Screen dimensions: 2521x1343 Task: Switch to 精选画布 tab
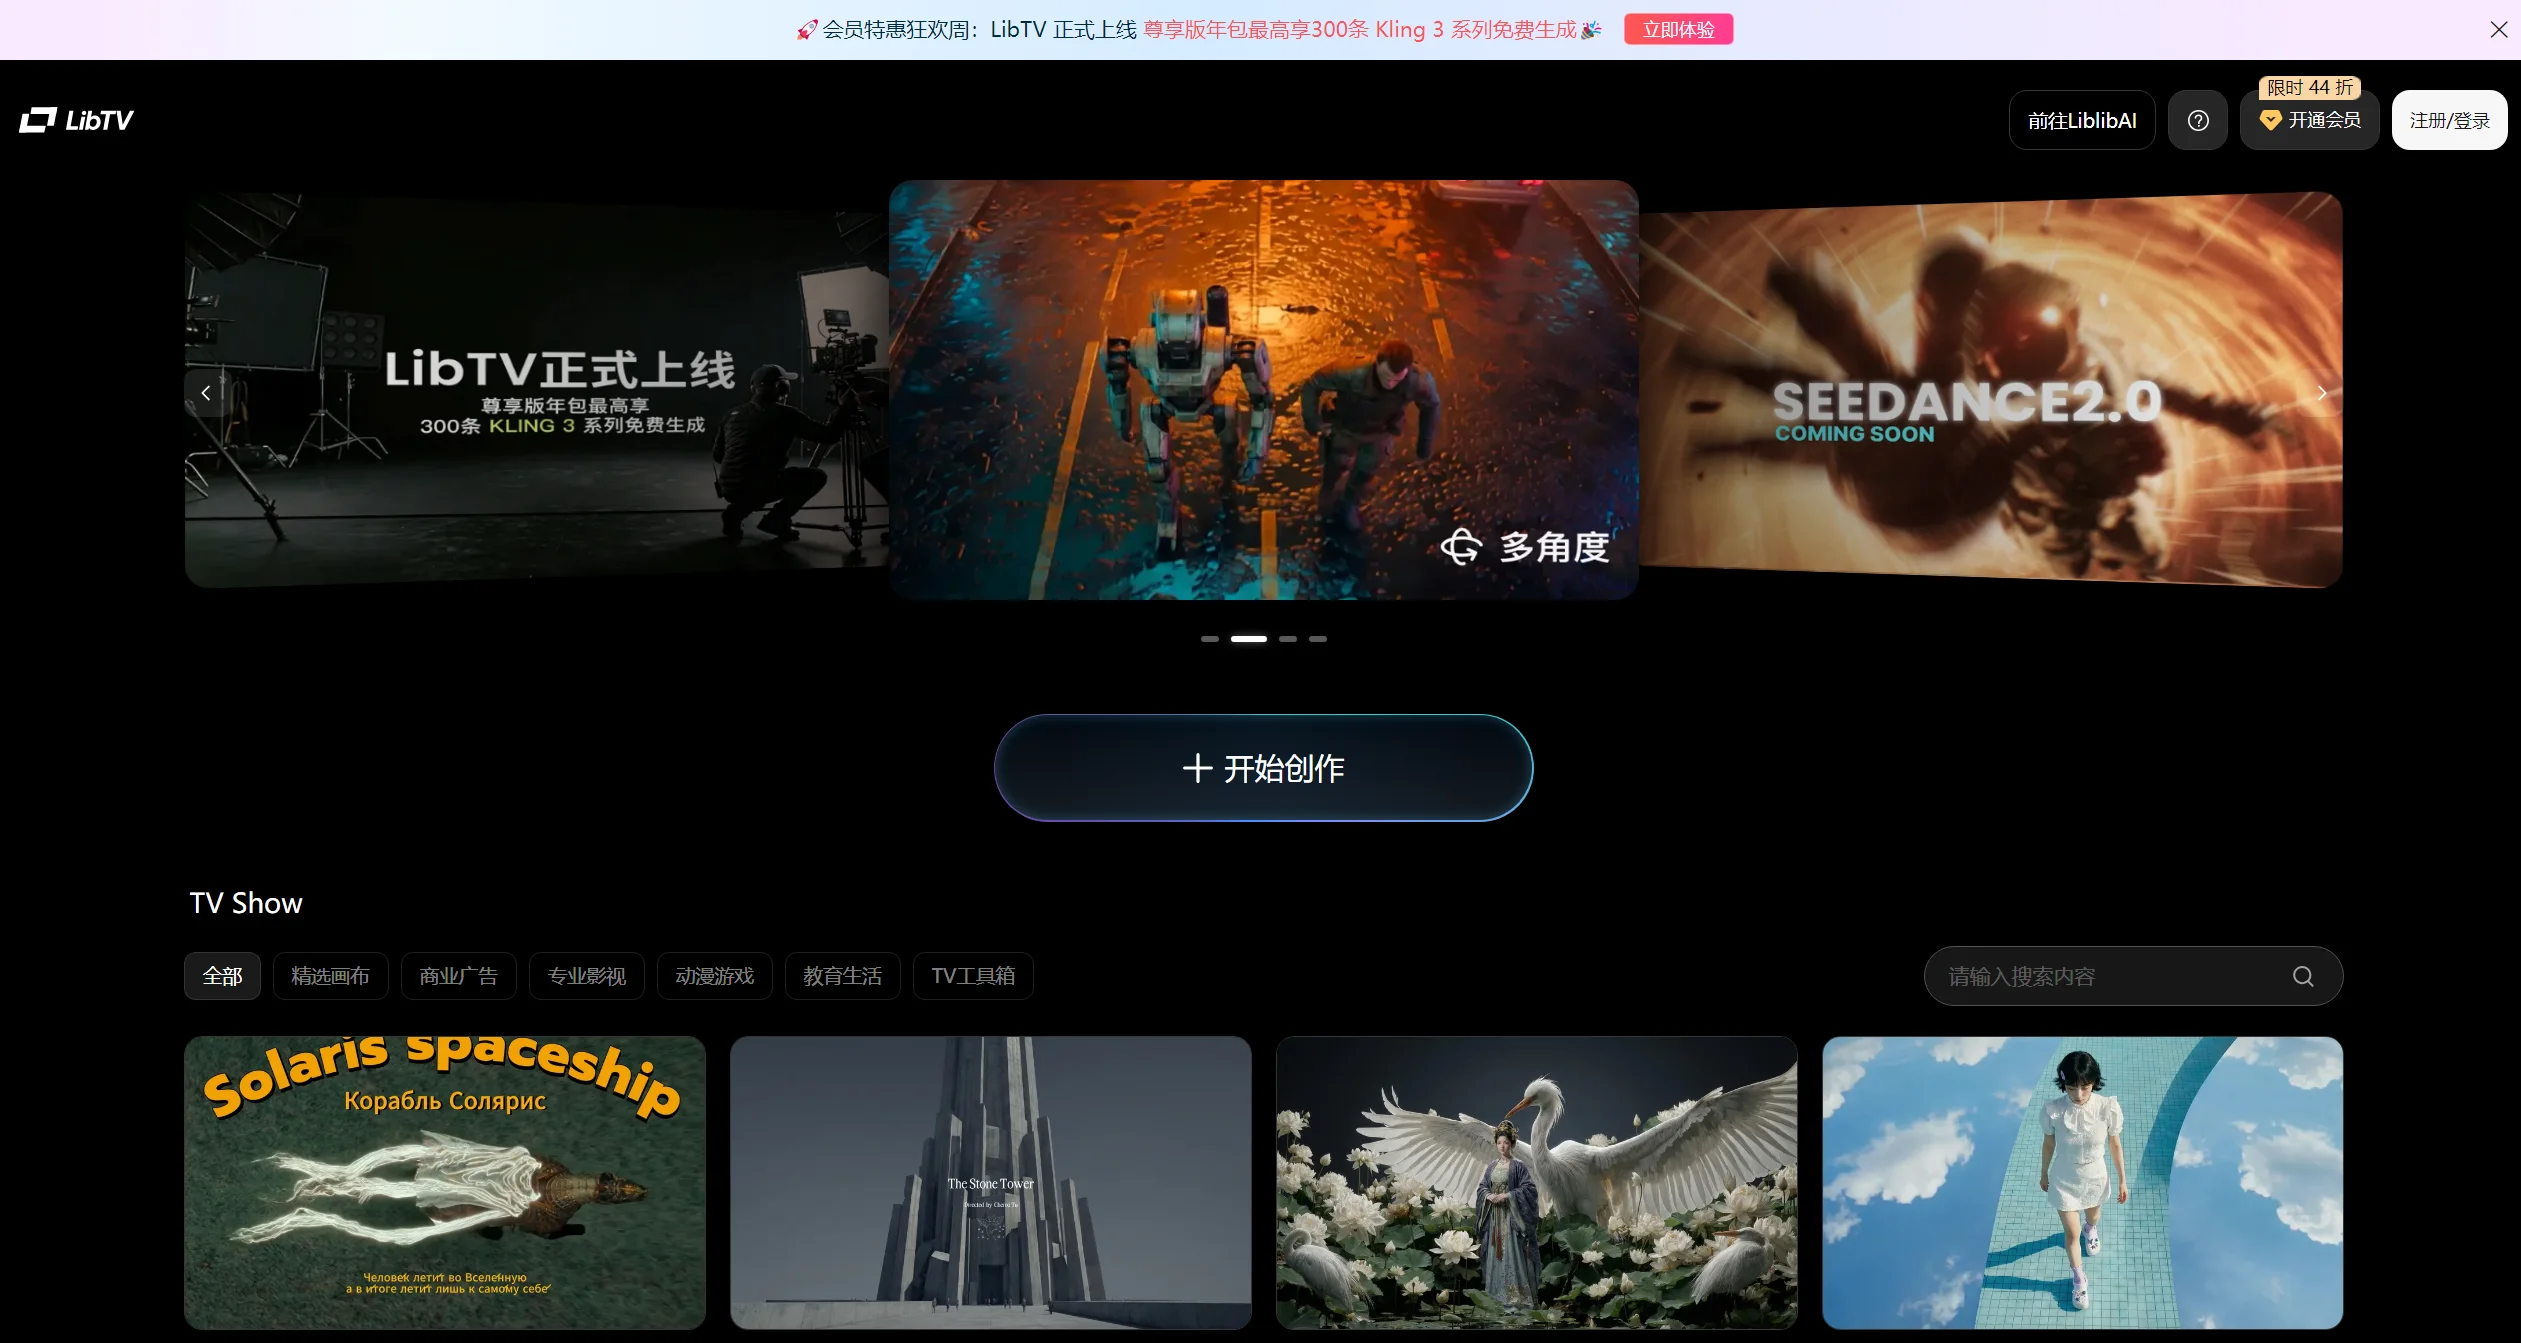click(330, 976)
